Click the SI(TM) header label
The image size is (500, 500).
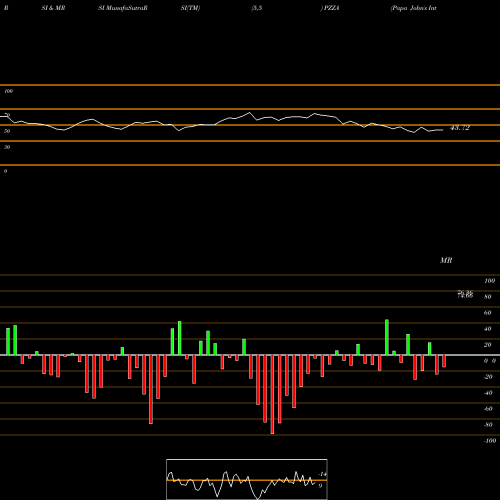pyautogui.click(x=190, y=8)
